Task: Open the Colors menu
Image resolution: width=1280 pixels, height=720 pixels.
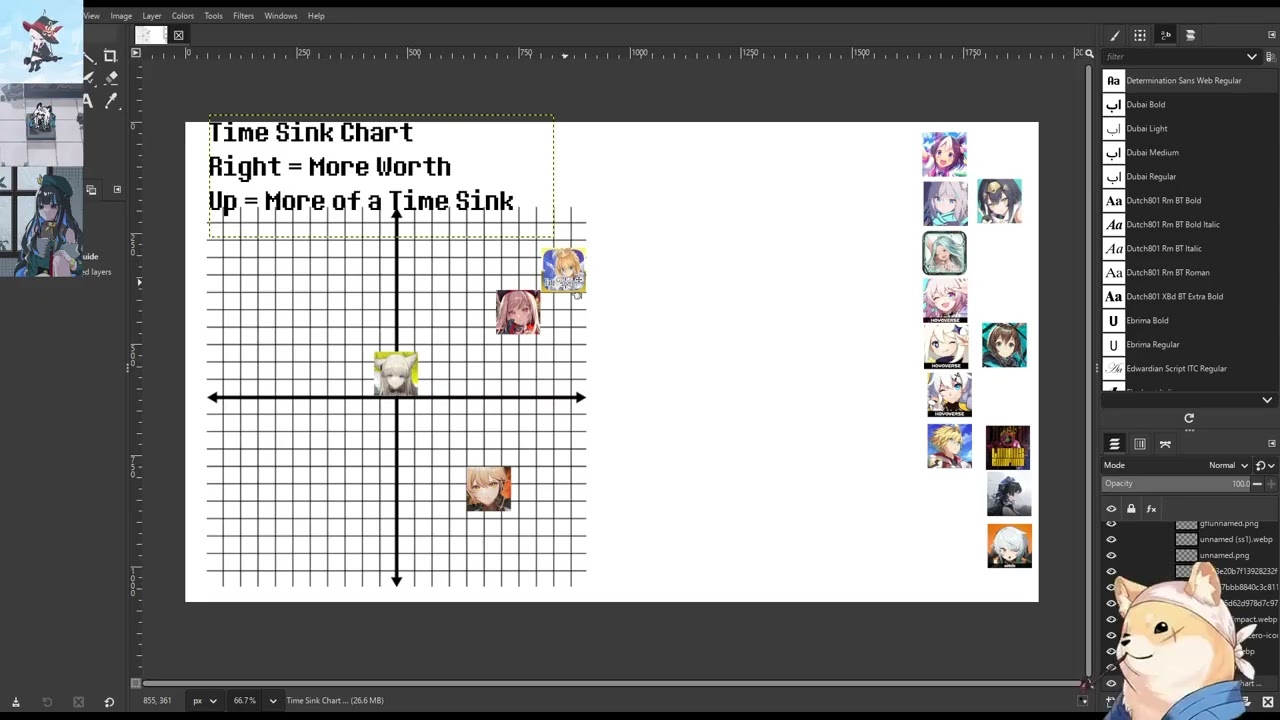Action: [x=182, y=16]
